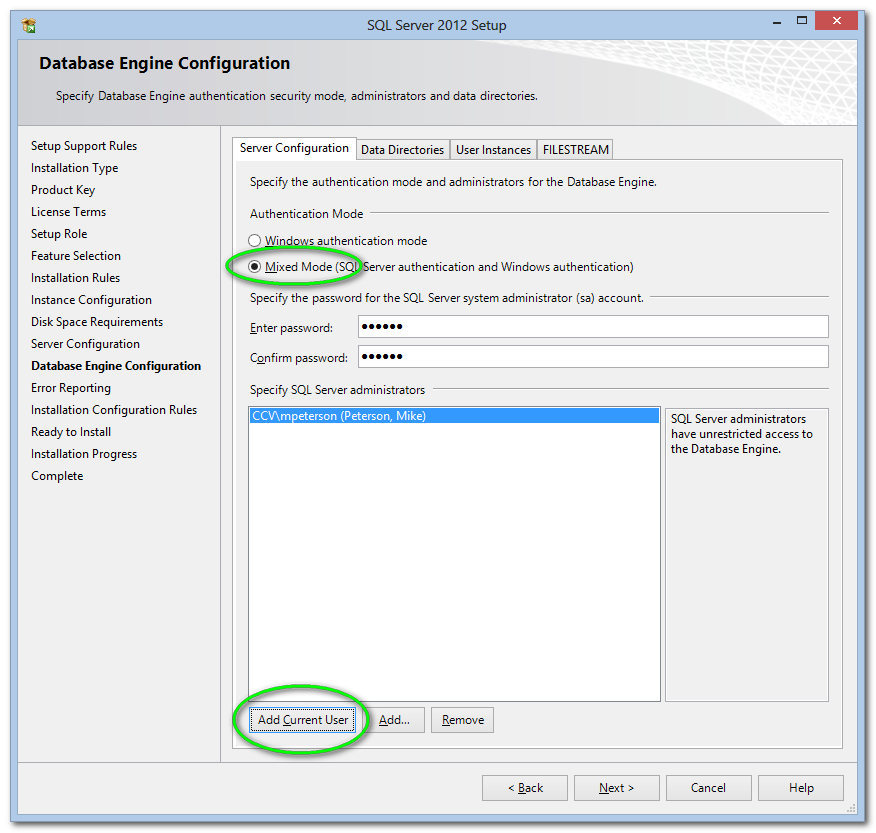This screenshot has width=876, height=833.
Task: Click the SQL Server Setup title bar icon
Action: coord(29,25)
